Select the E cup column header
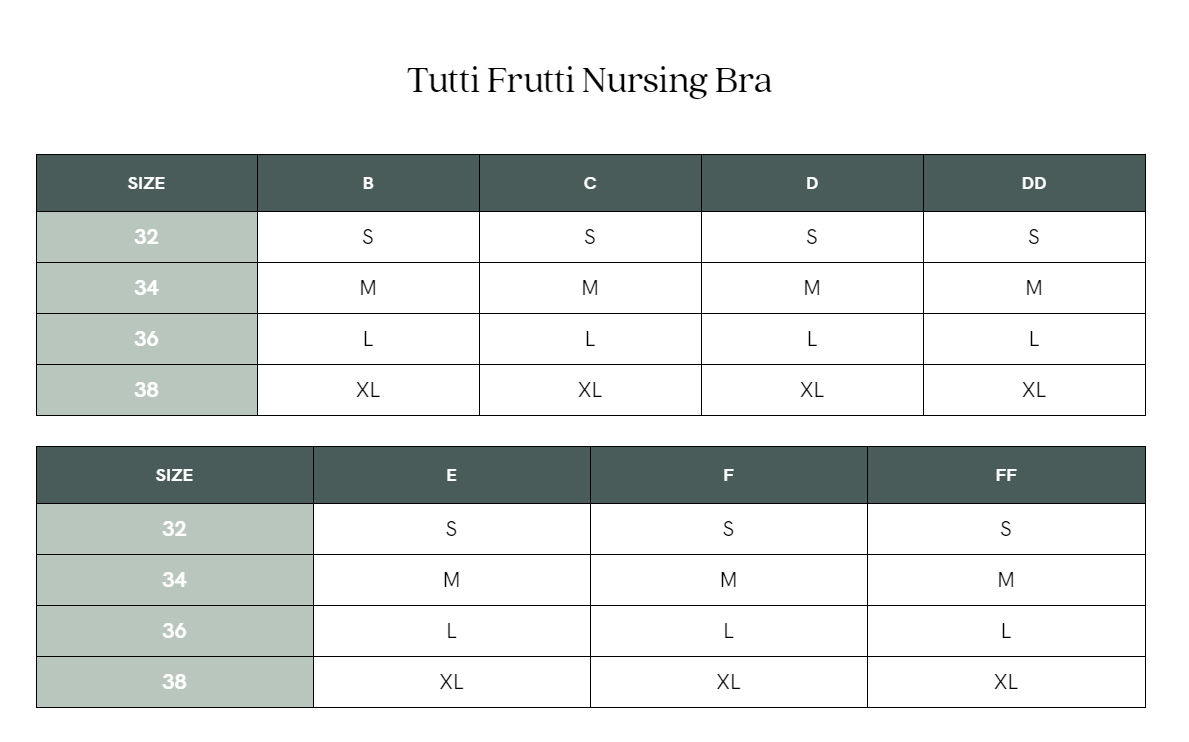Screen dimensions: 1189x742 452,475
